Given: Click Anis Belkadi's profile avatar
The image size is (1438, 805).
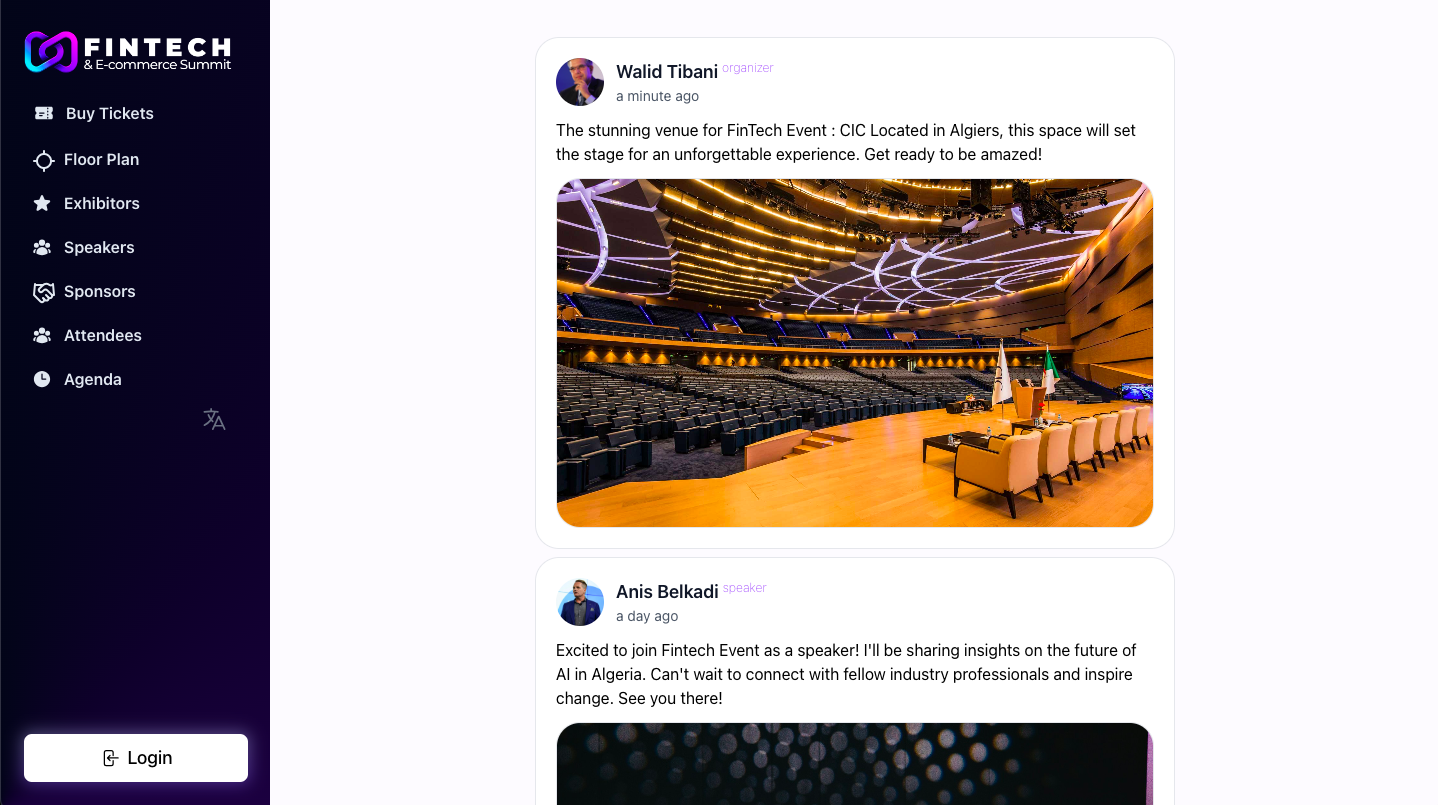Looking at the screenshot, I should click(x=580, y=602).
